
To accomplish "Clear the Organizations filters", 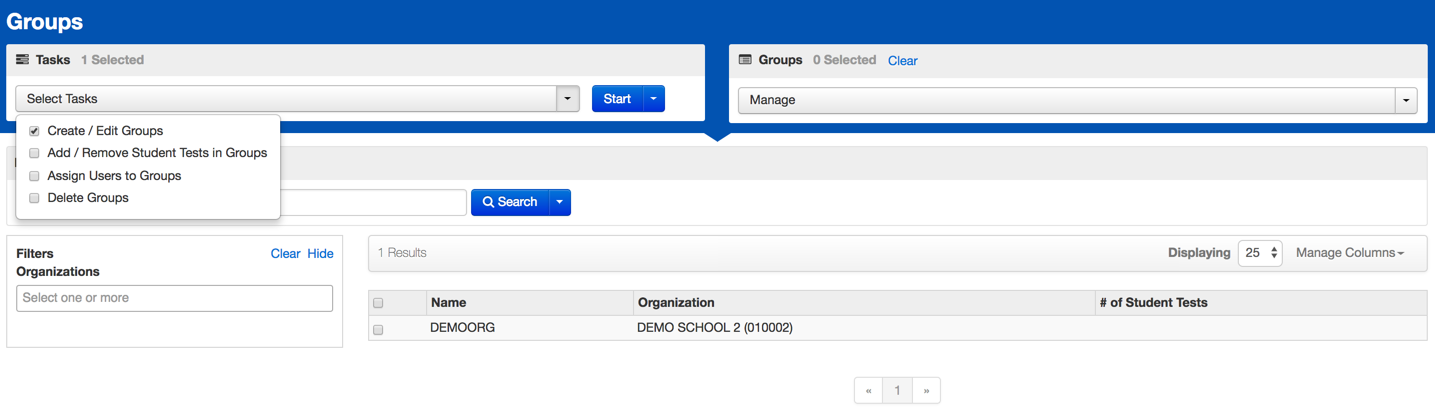I will tap(285, 254).
